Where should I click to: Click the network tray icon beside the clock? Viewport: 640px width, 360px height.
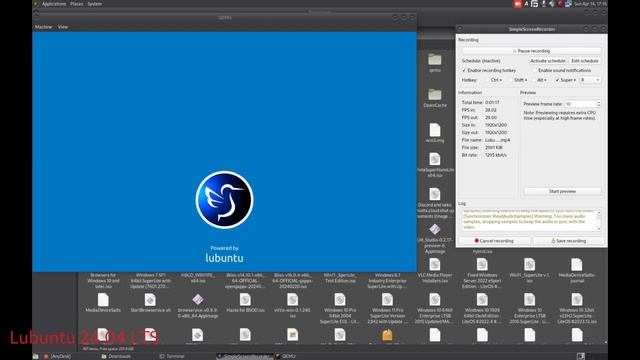568,4
